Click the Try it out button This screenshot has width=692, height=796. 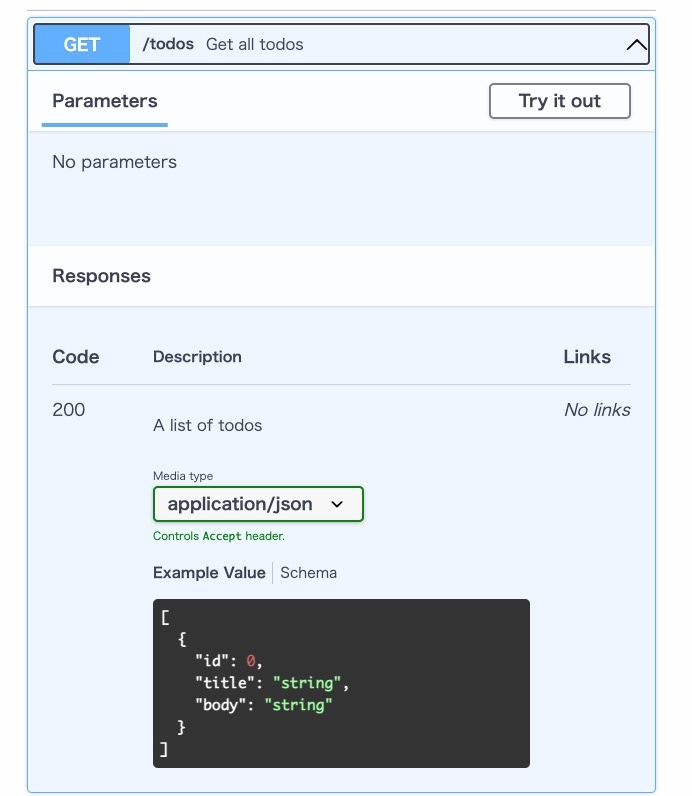[x=559, y=101]
